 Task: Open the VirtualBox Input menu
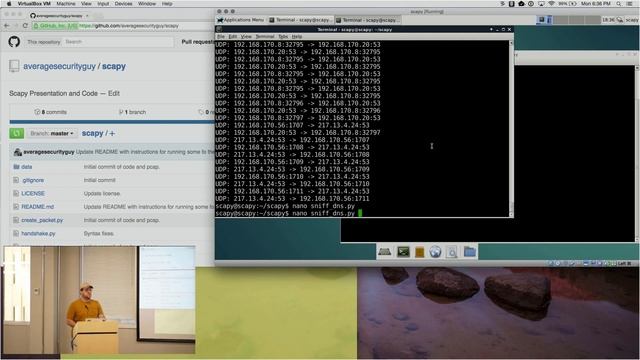(103, 4)
